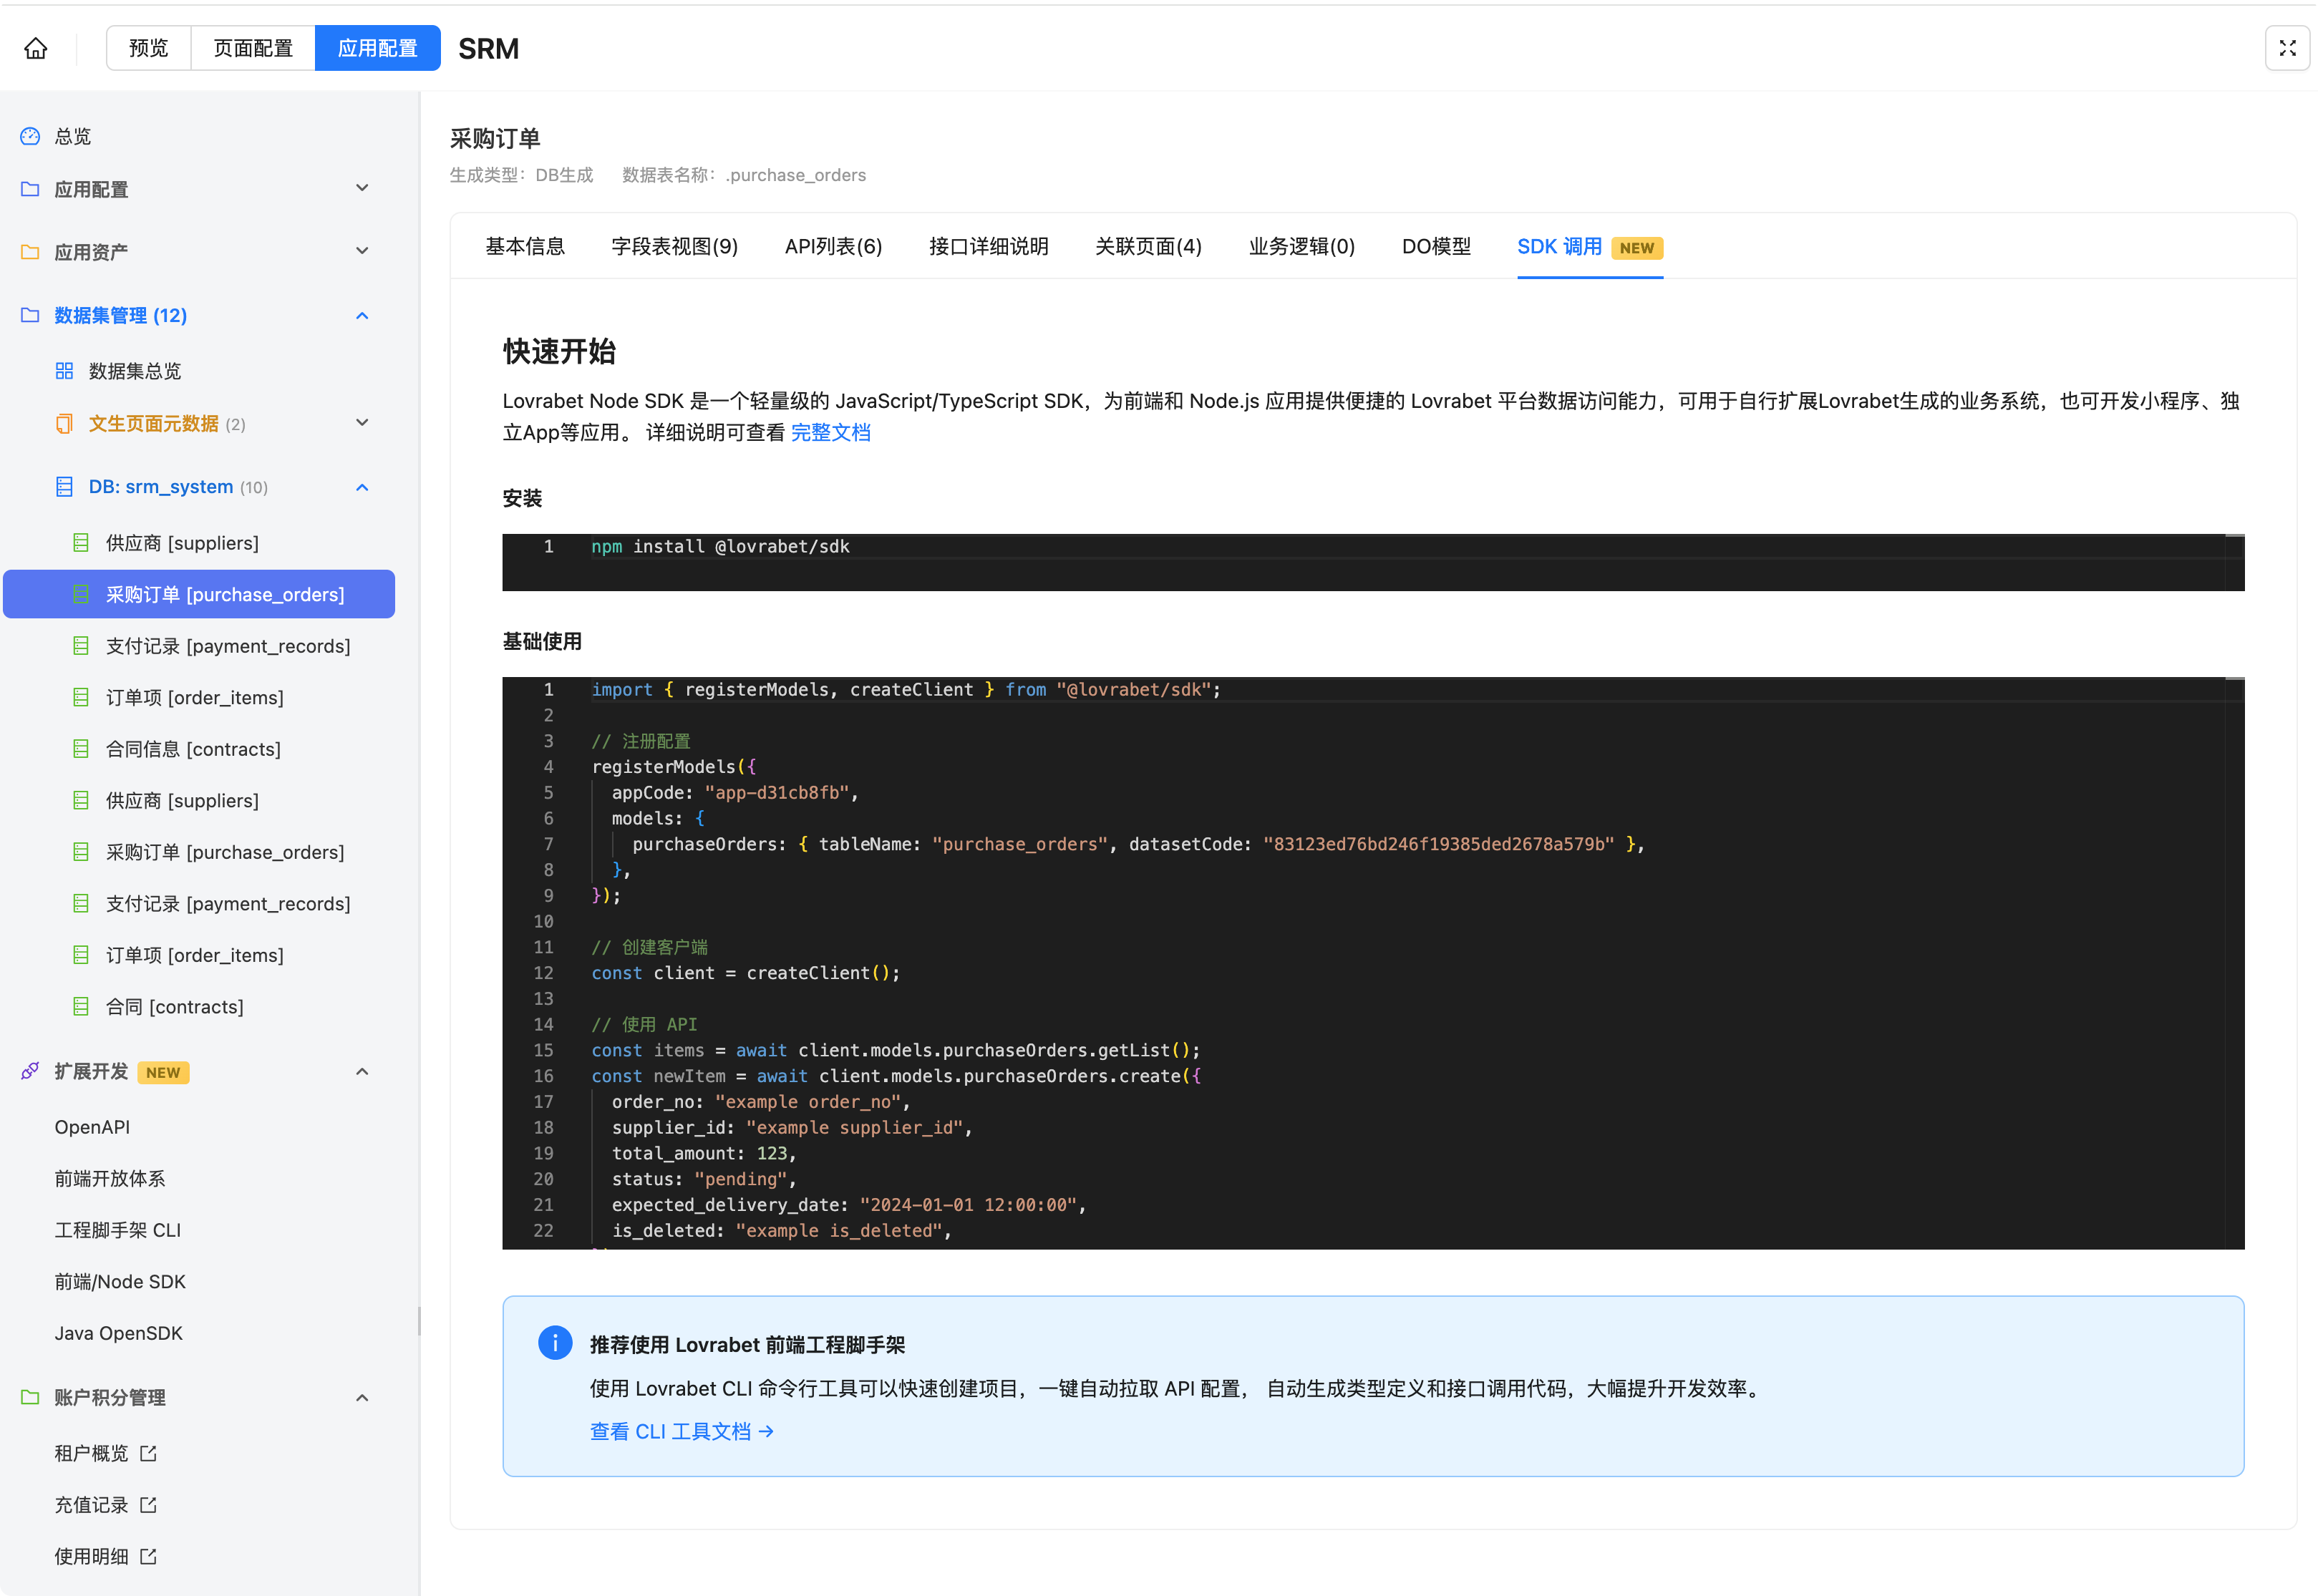Open the 基本信息 tab
The width and height of the screenshot is (2318, 1596).
coord(525,246)
